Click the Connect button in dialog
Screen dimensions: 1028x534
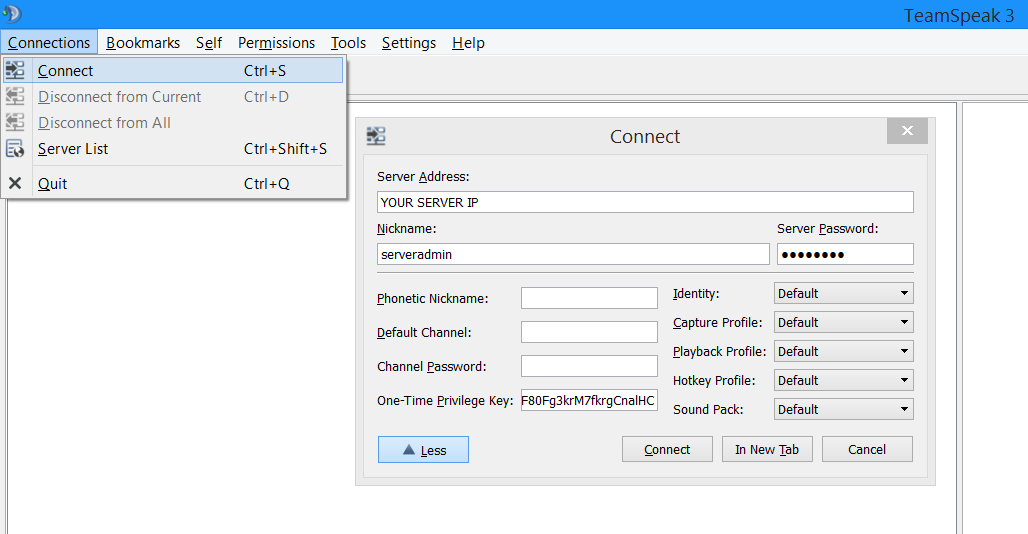(667, 449)
